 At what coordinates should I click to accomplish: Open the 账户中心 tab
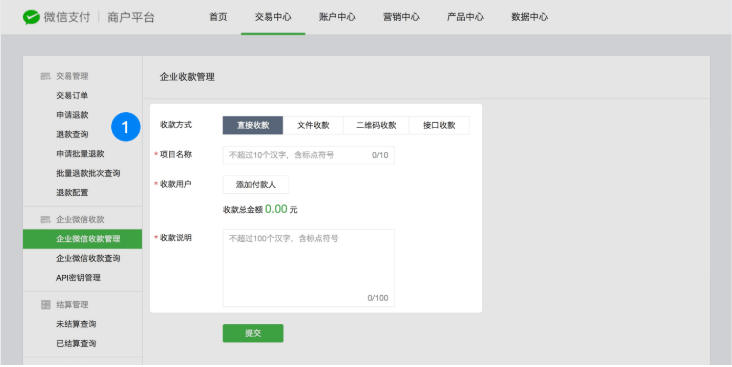click(x=337, y=17)
